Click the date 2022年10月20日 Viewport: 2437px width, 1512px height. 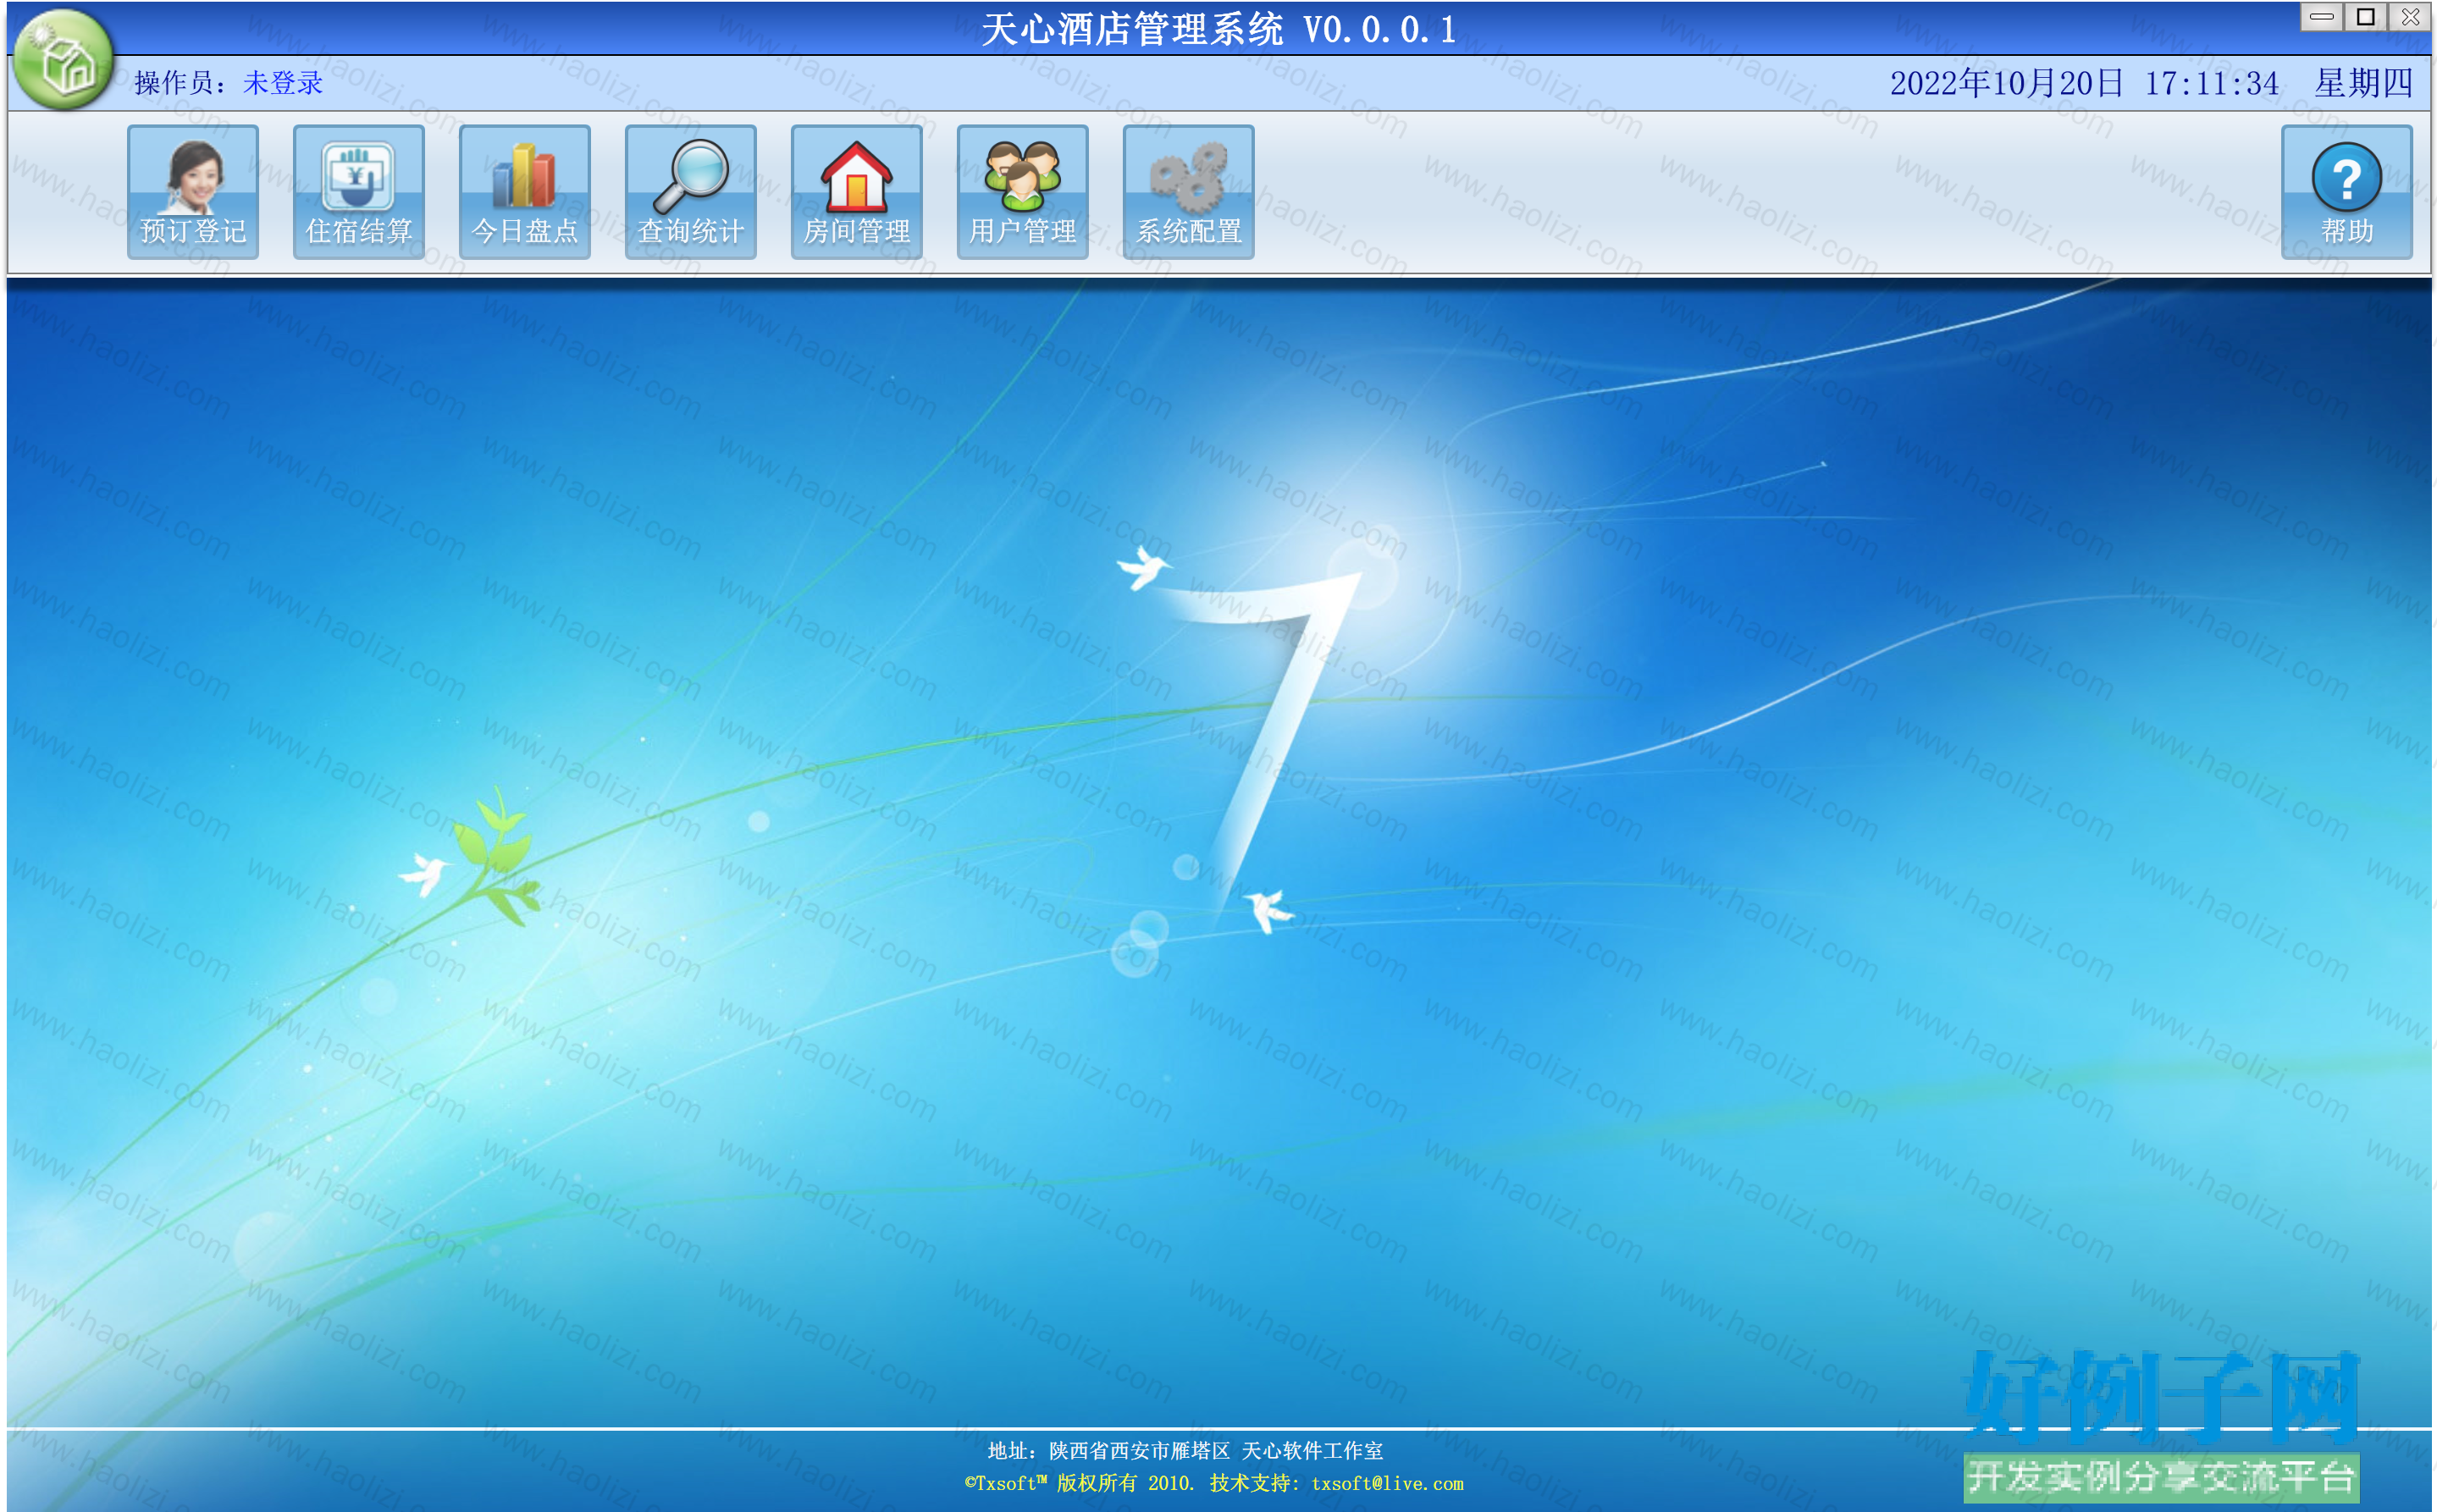pyautogui.click(x=2006, y=83)
